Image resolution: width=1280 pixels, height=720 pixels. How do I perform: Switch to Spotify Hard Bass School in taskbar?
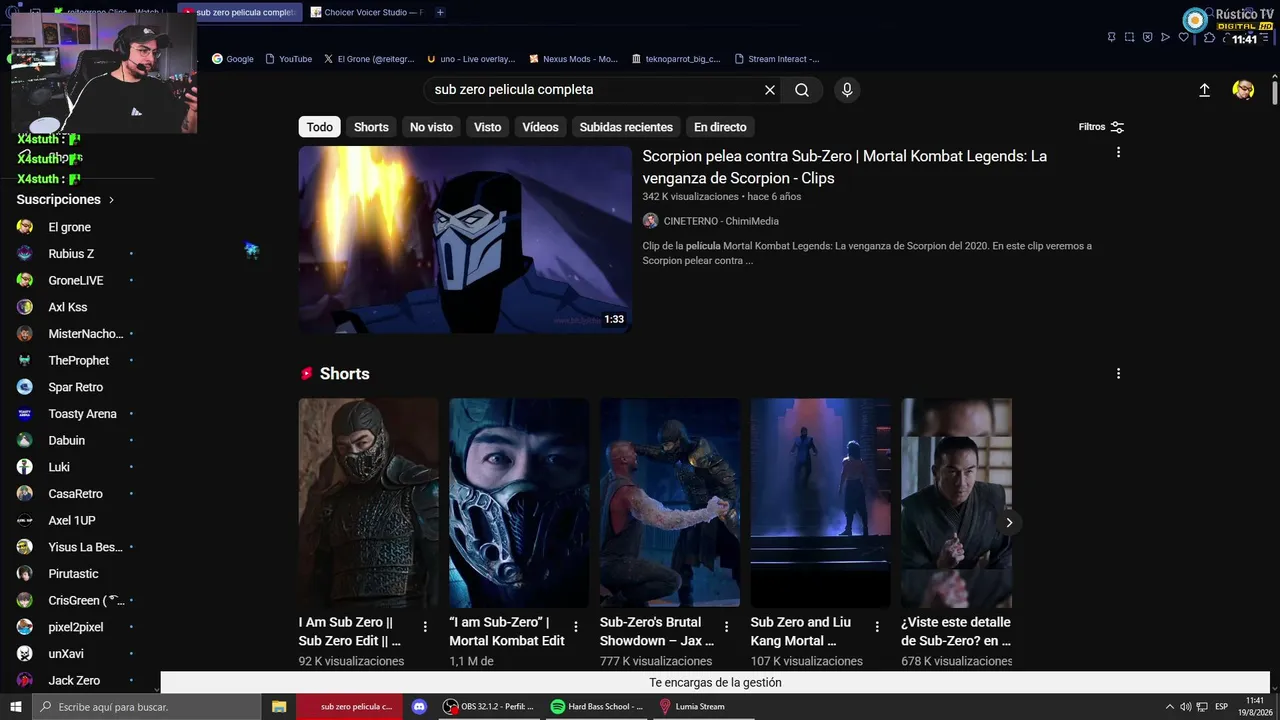[596, 707]
